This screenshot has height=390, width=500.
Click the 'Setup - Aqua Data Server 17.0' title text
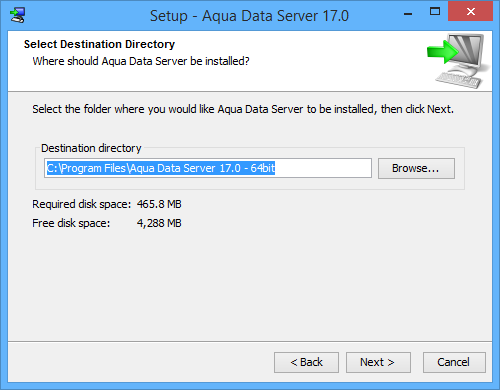point(249,16)
